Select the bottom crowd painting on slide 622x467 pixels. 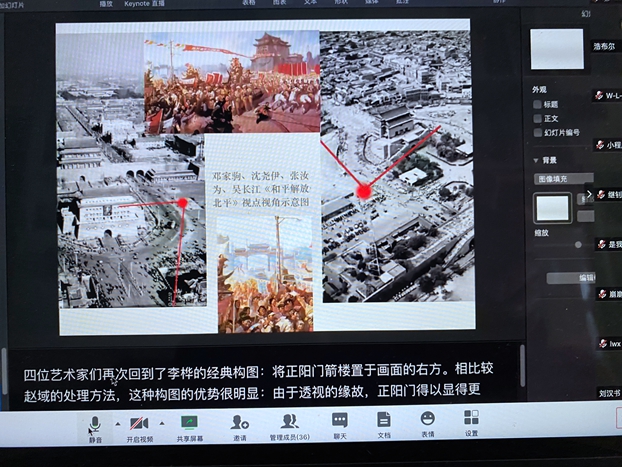click(266, 274)
